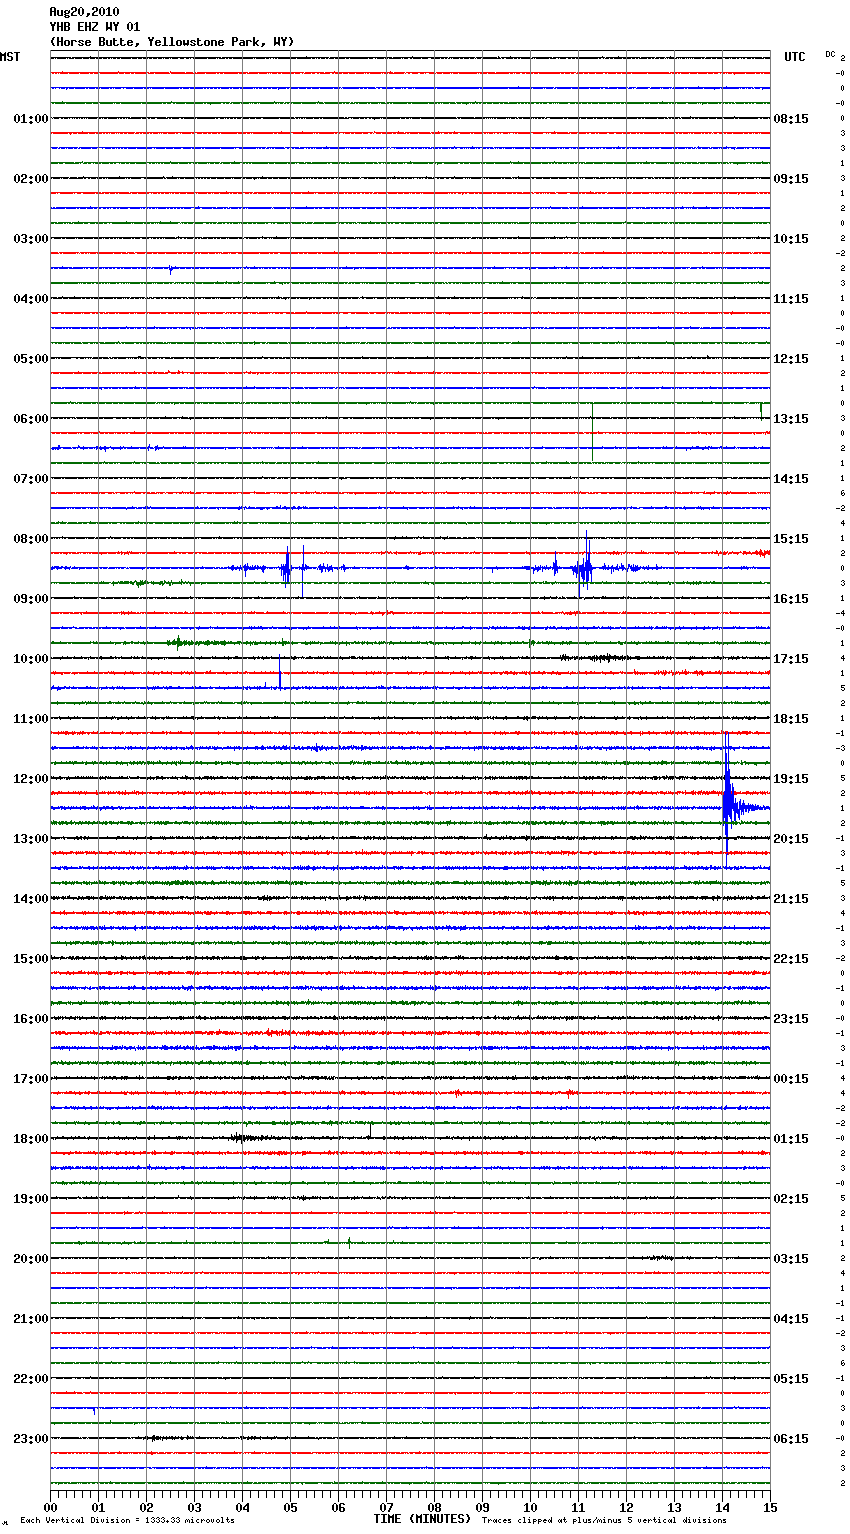Click the 03:15 UTC time label
Image resolution: width=850 pixels, height=1534 pixels.
point(791,1259)
